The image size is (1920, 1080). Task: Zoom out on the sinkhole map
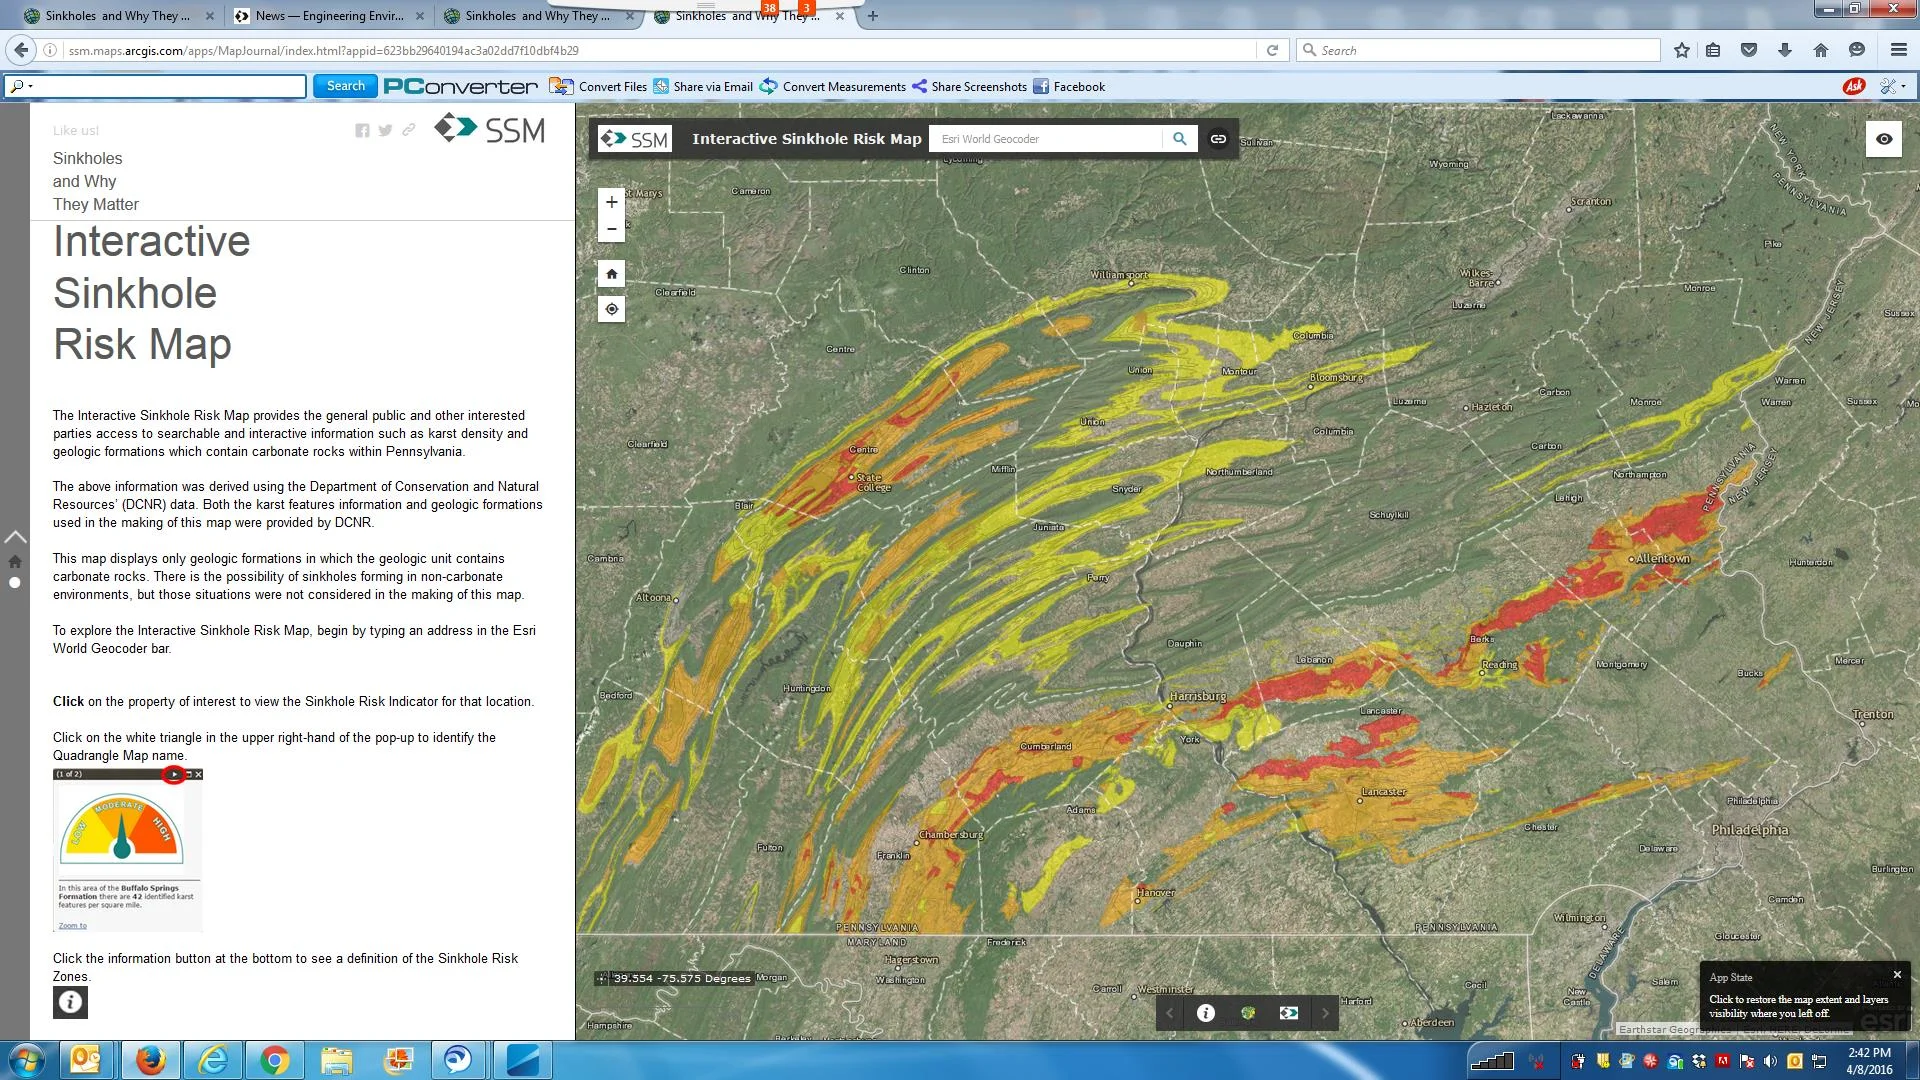click(611, 229)
